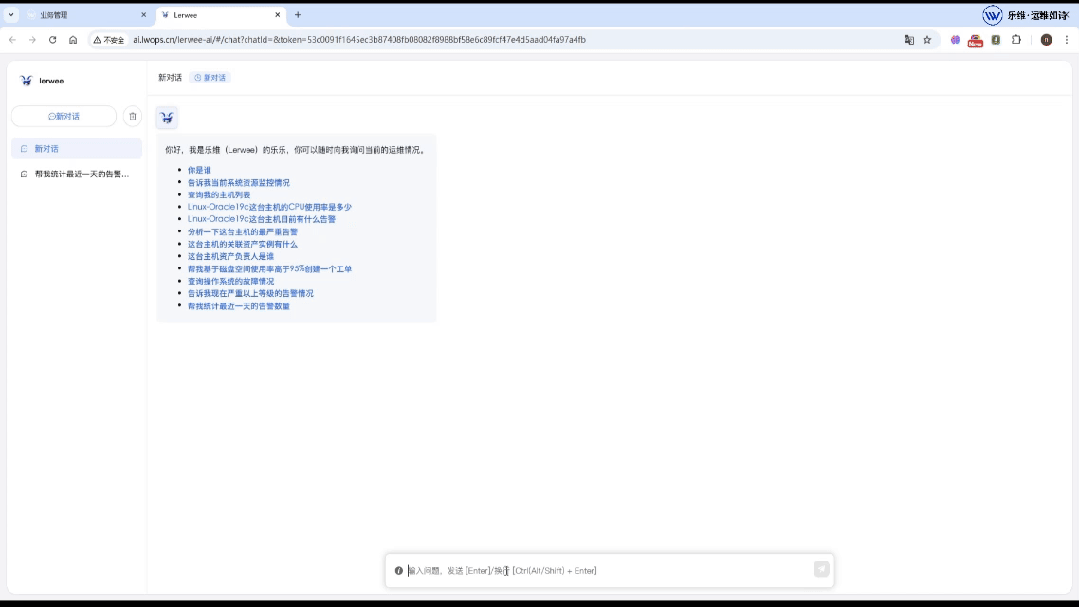Click the send message paper-plane icon

822,569
